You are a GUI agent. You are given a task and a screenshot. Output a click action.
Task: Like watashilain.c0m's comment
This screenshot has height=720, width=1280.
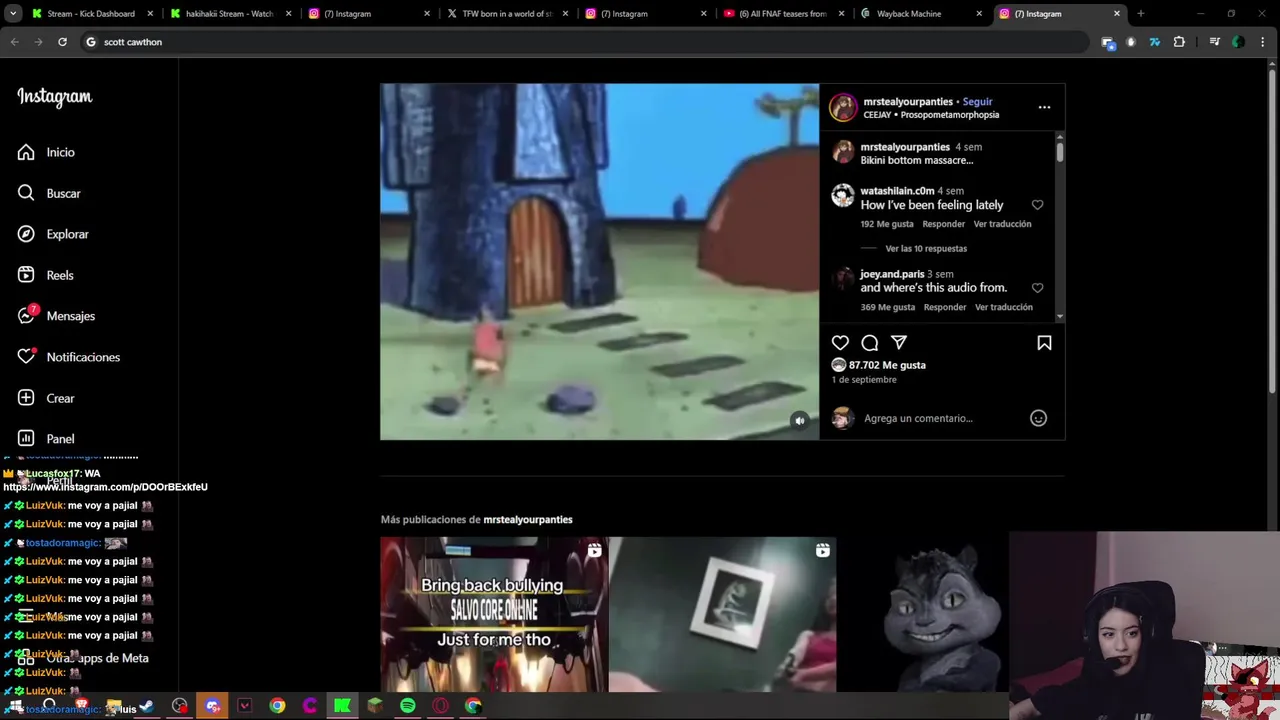(1037, 205)
